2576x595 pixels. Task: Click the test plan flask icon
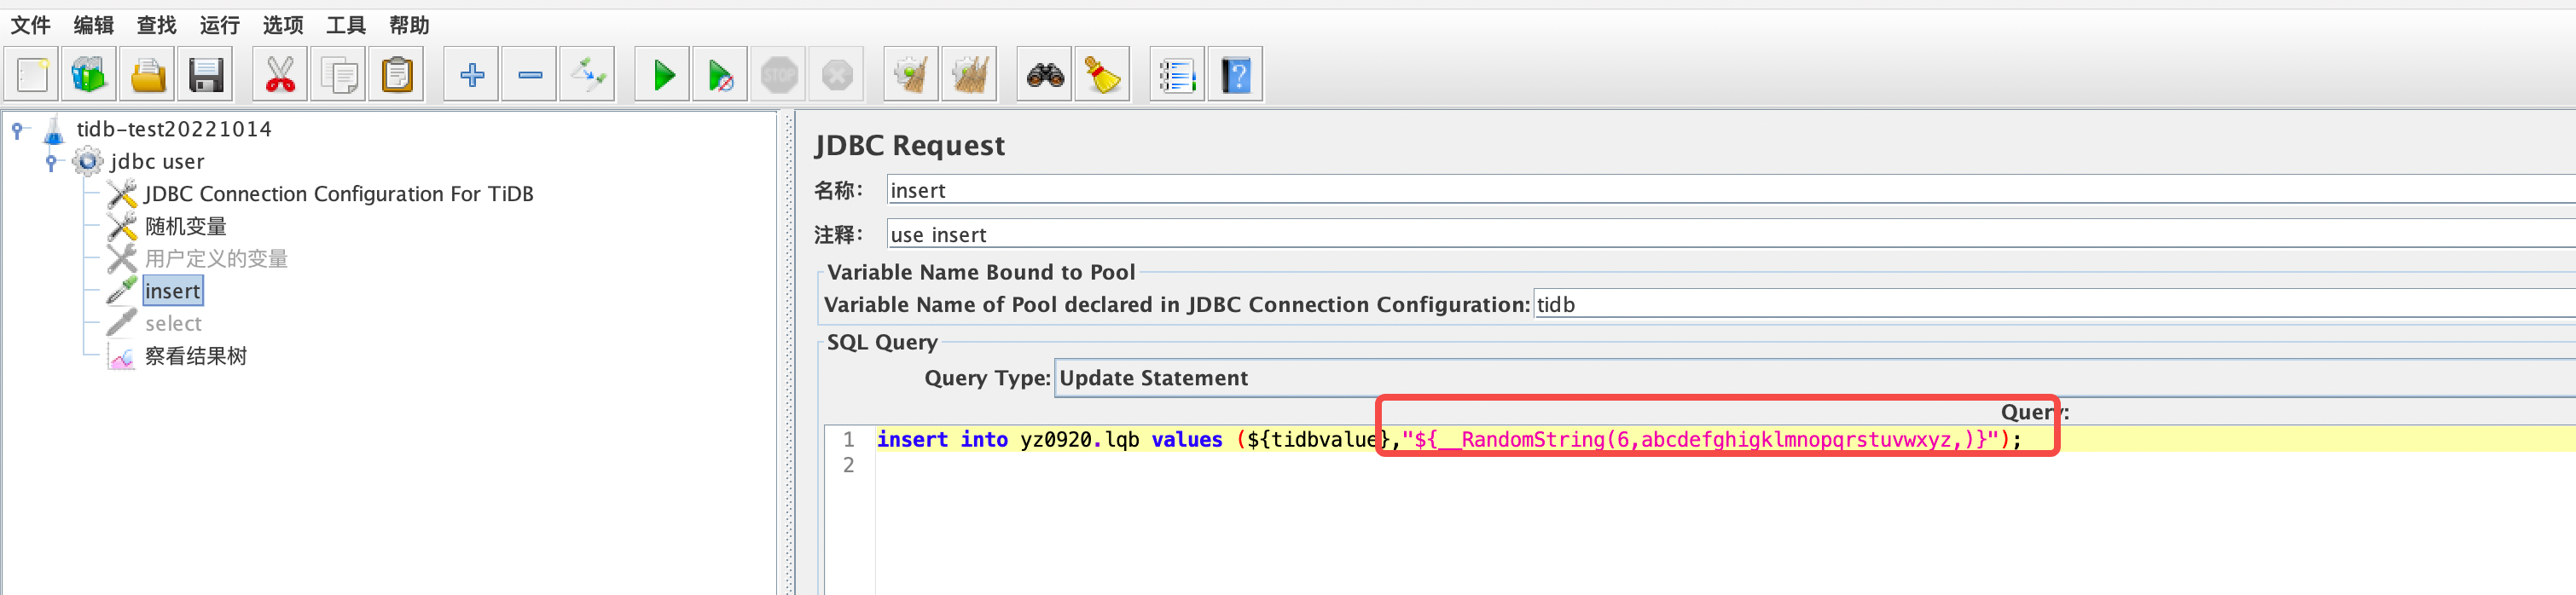tap(54, 129)
